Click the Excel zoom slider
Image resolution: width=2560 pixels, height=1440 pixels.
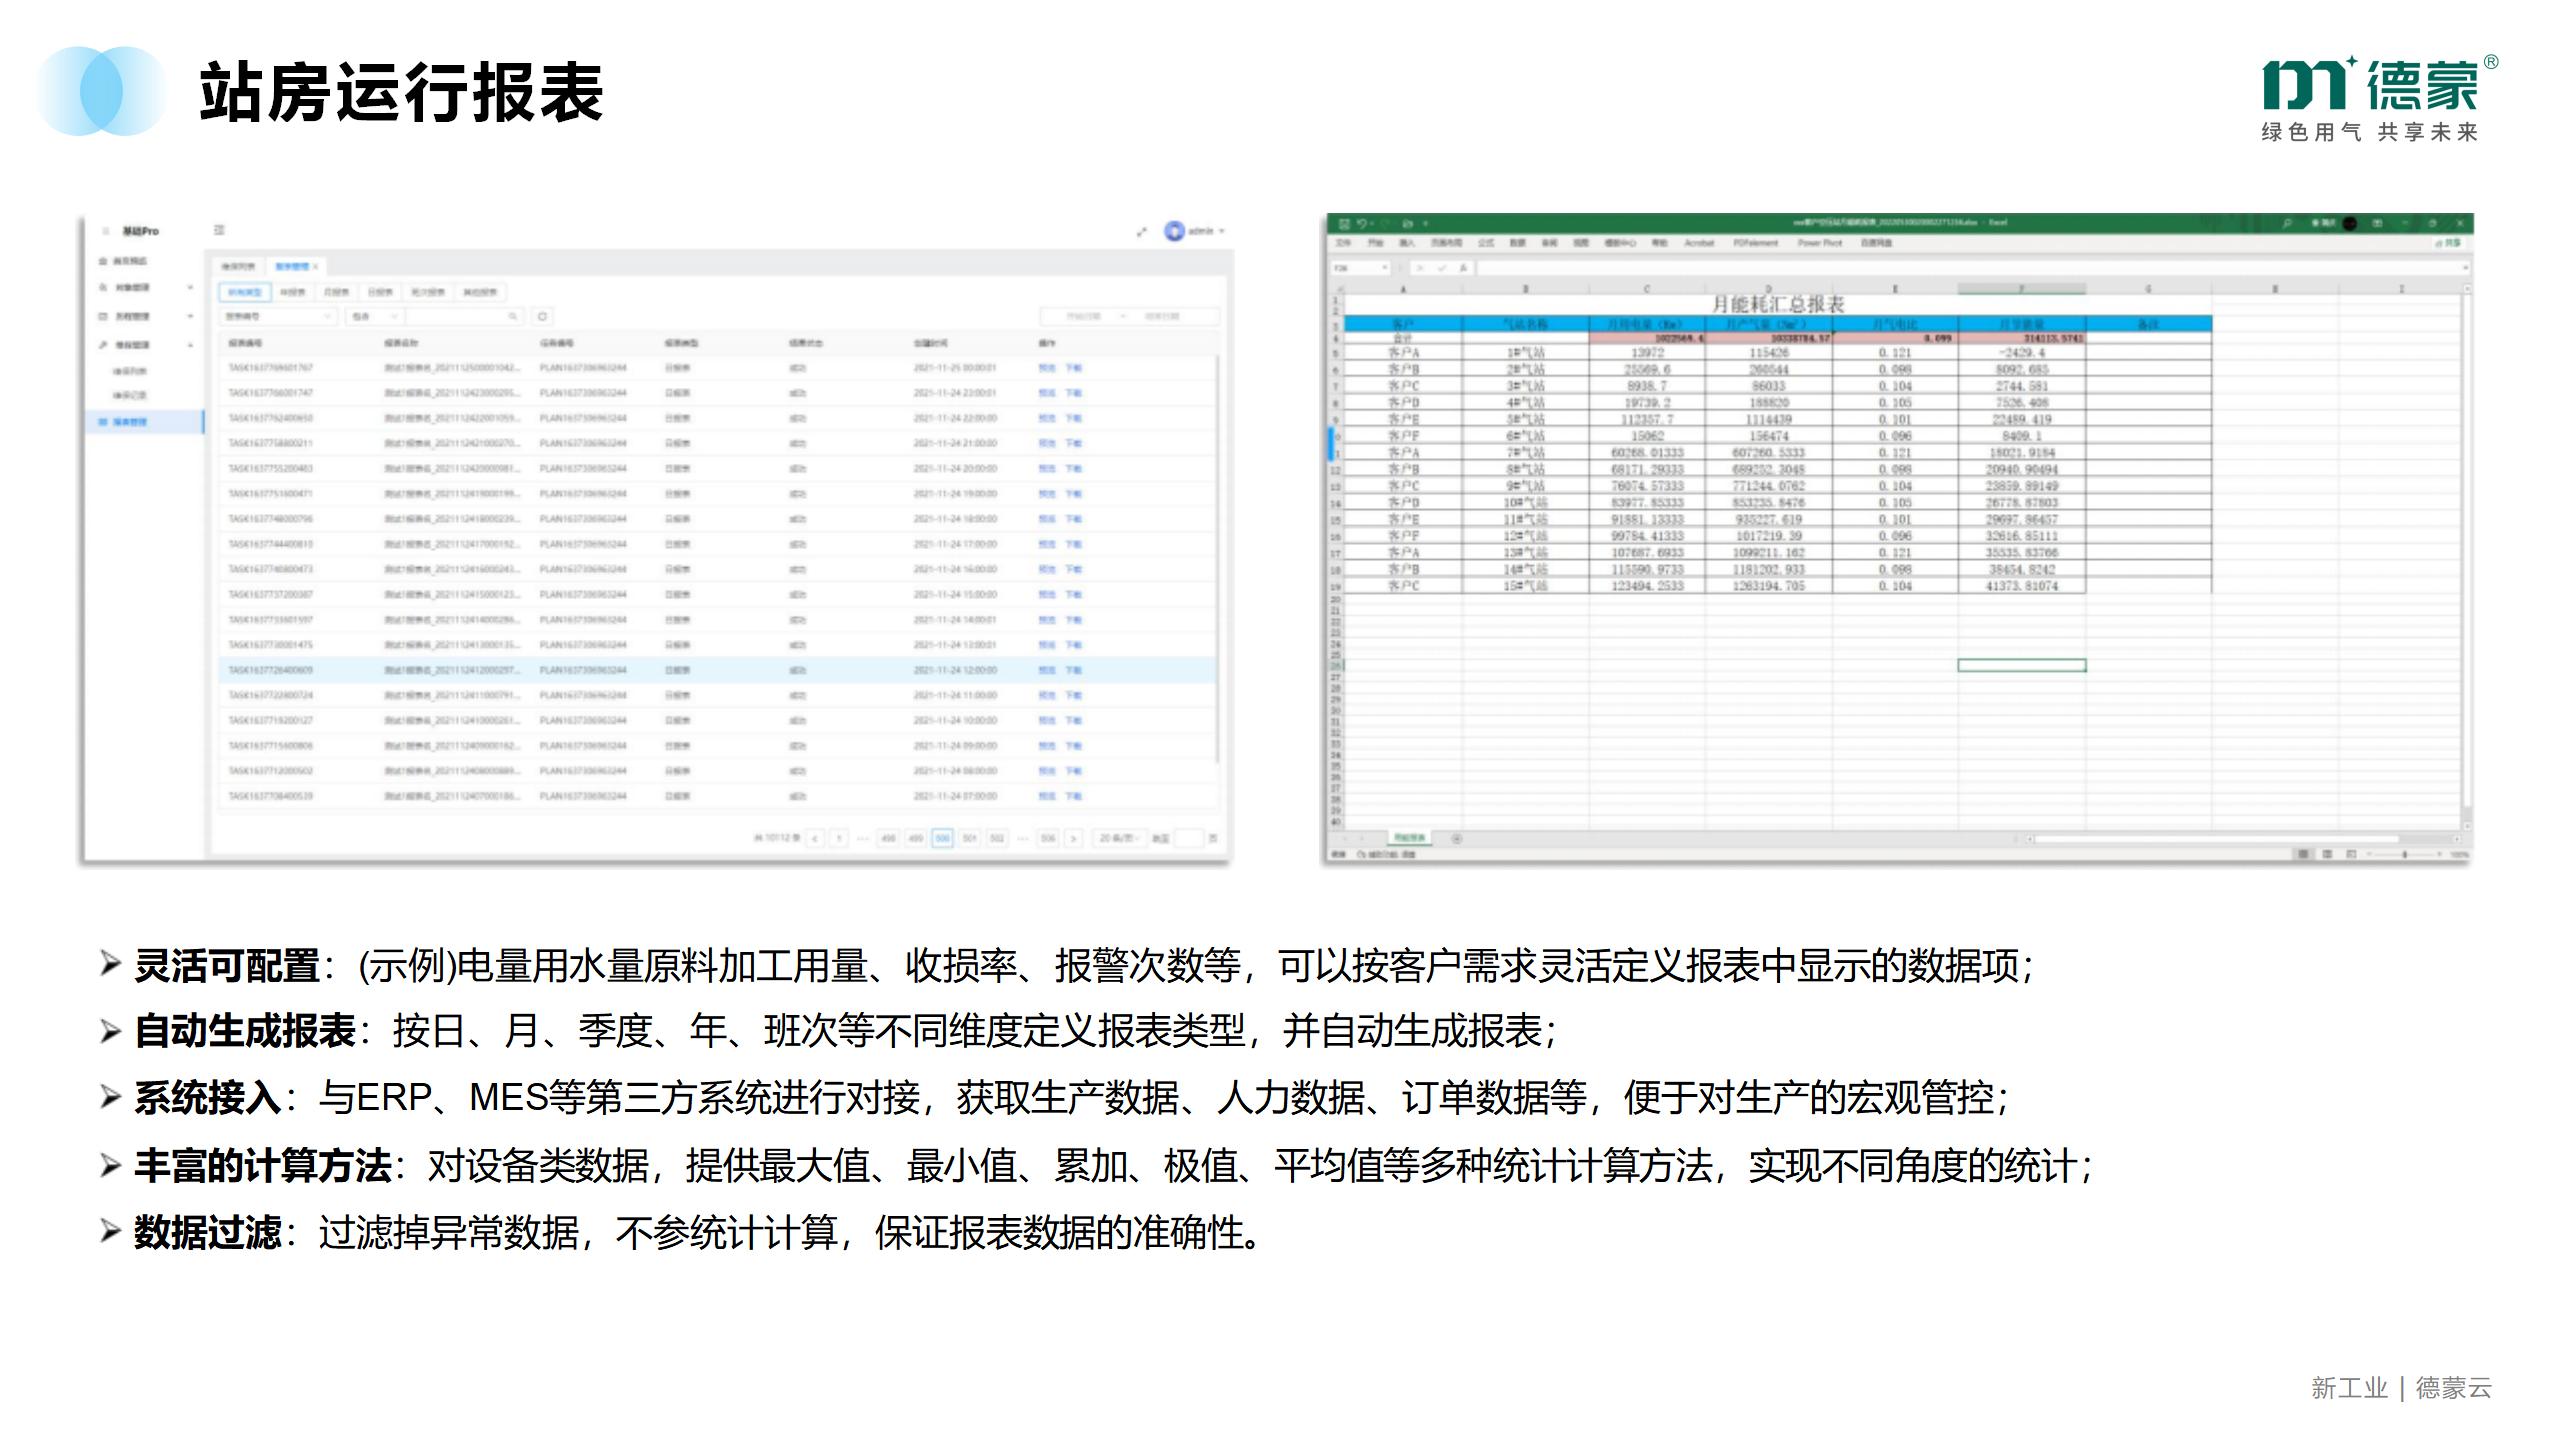tap(2406, 854)
